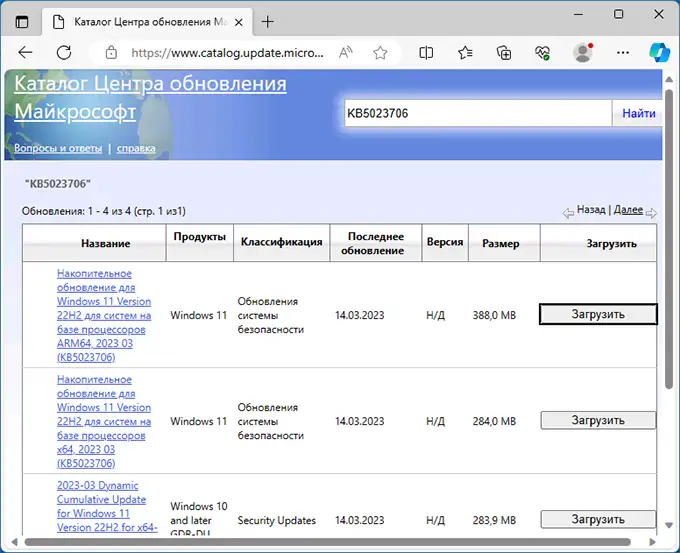Open the ARM64 KB5023706 update link

(104, 315)
